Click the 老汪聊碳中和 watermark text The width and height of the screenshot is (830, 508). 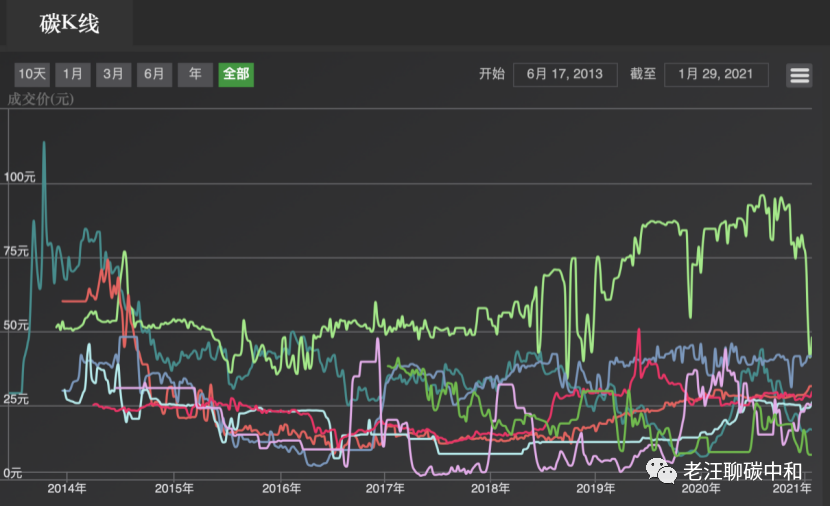pos(742,470)
